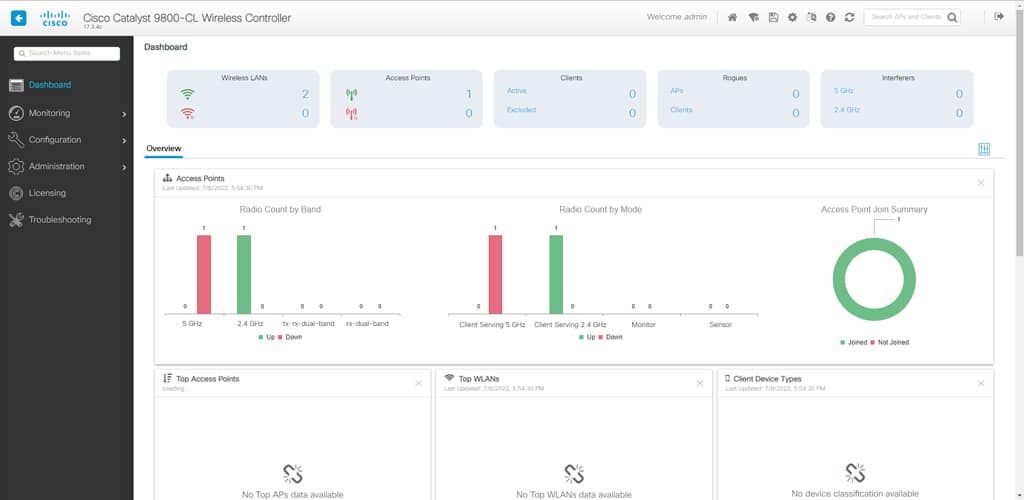Screen dimensions: 1024x500
Task: Click the Troubleshooting tools icon in sidebar
Action: click(x=16, y=220)
